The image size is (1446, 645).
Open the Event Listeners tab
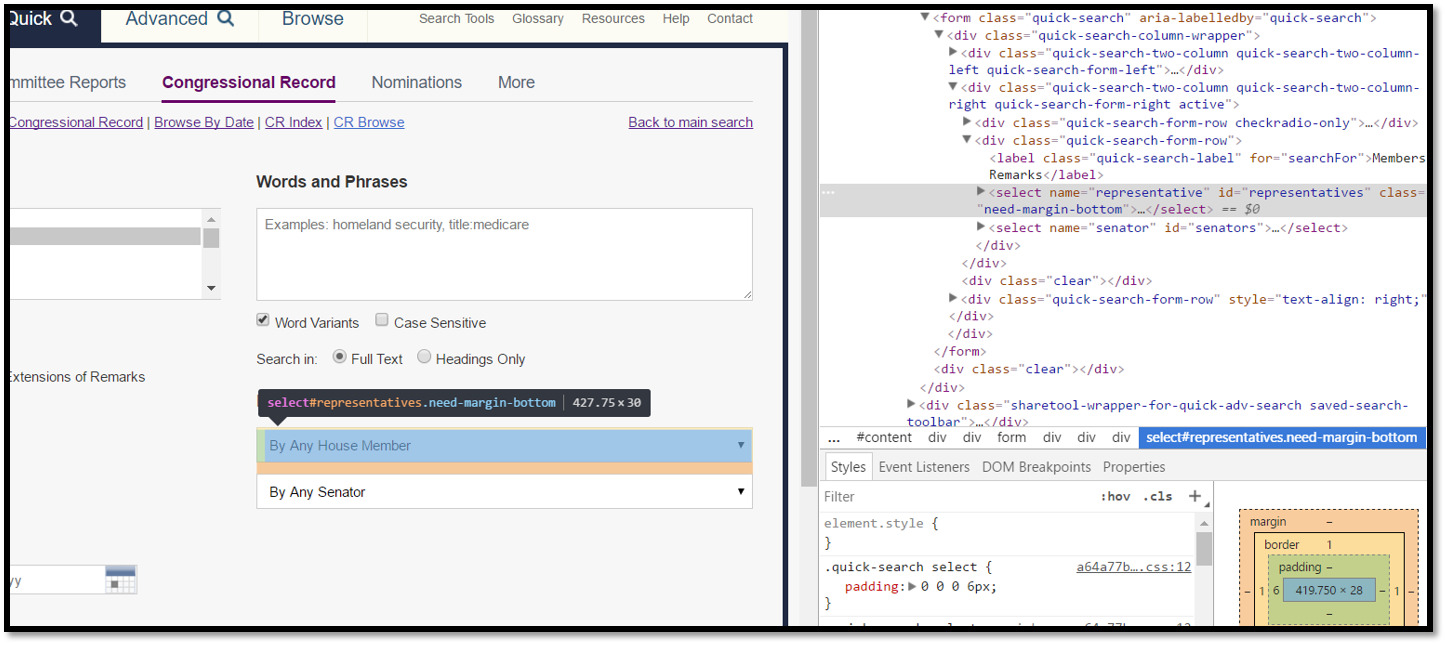pos(923,467)
